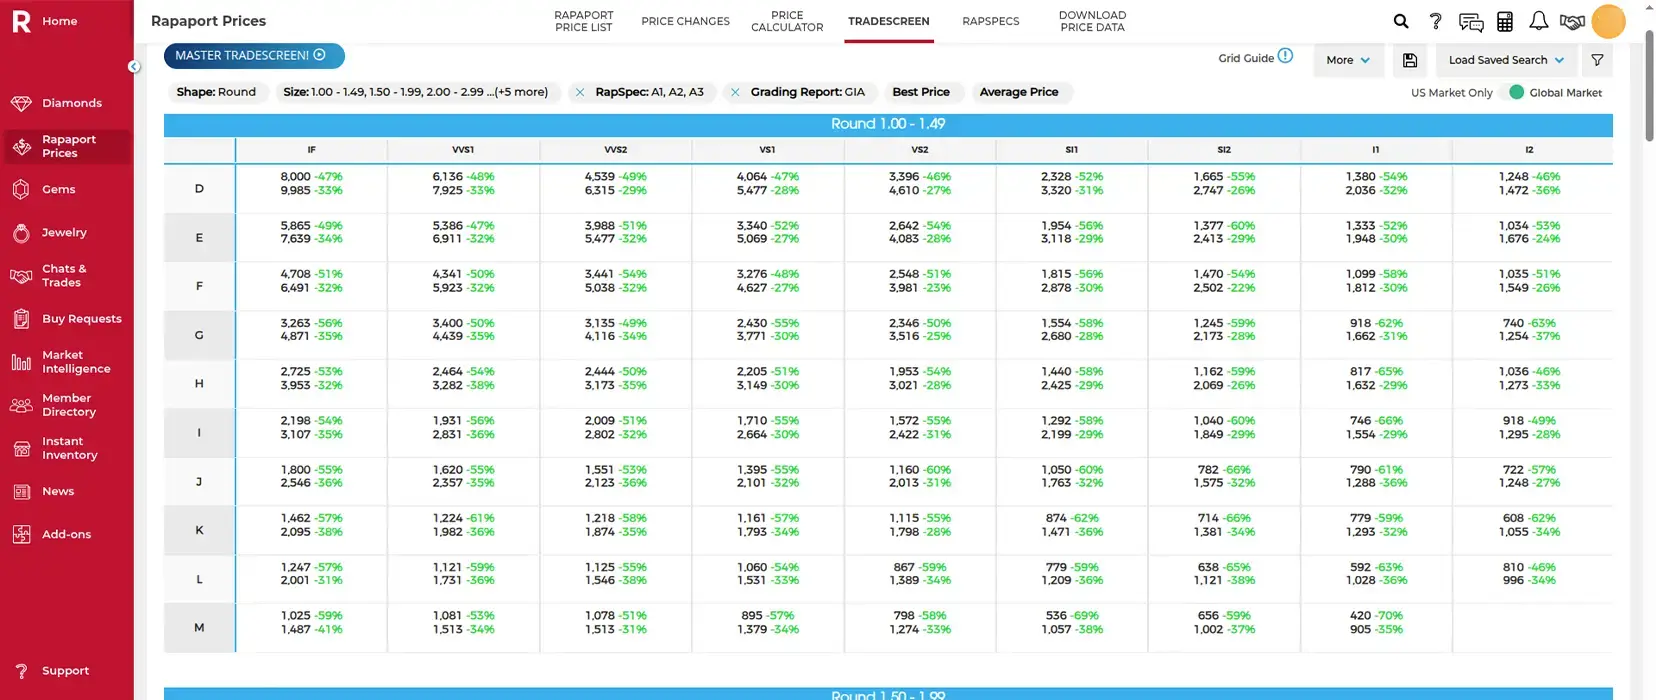Go to Home in the sidebar

[x=59, y=21]
